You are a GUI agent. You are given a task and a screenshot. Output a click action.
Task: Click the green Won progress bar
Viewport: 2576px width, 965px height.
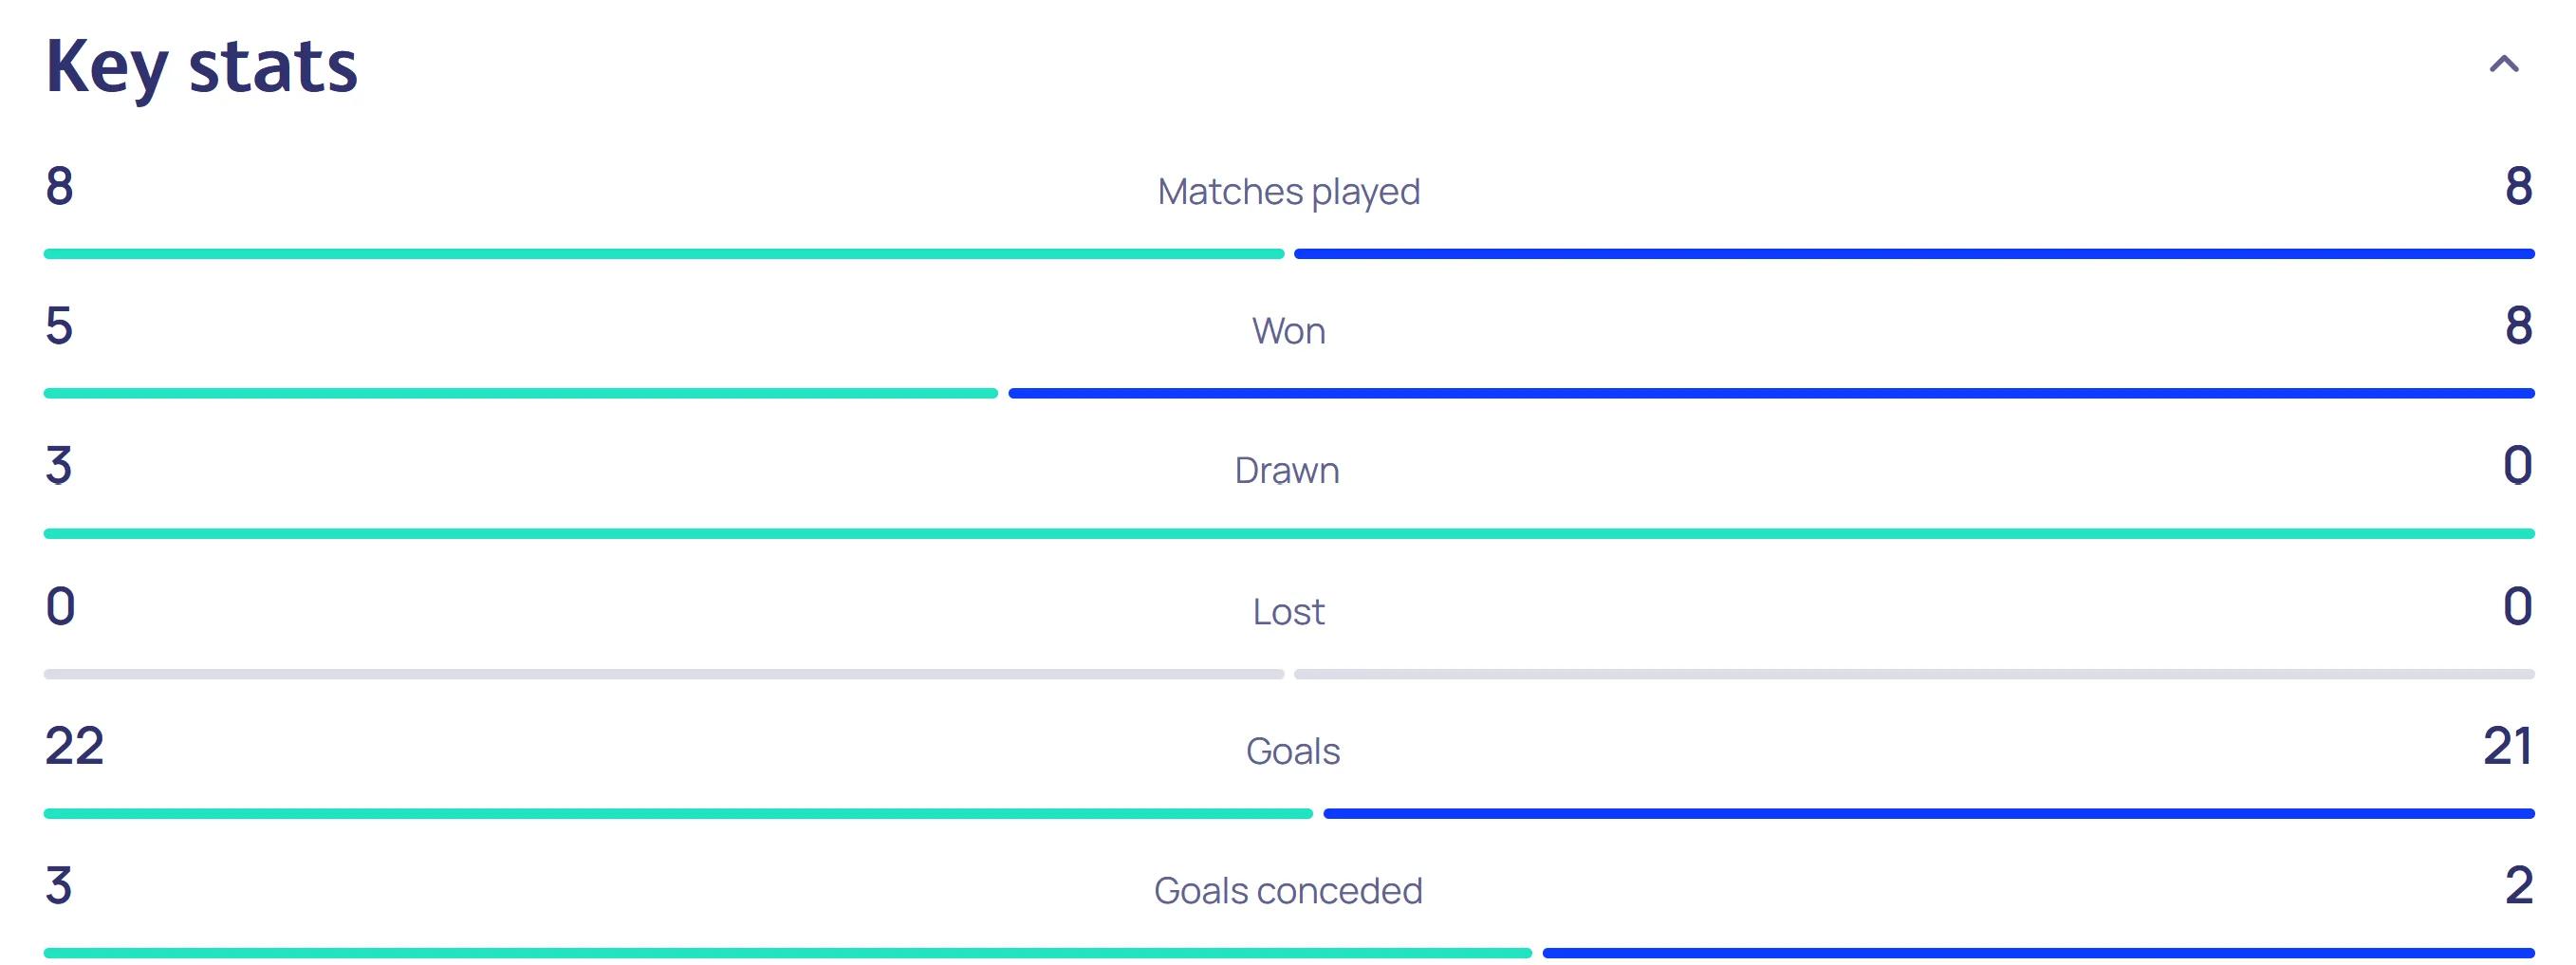pos(520,394)
